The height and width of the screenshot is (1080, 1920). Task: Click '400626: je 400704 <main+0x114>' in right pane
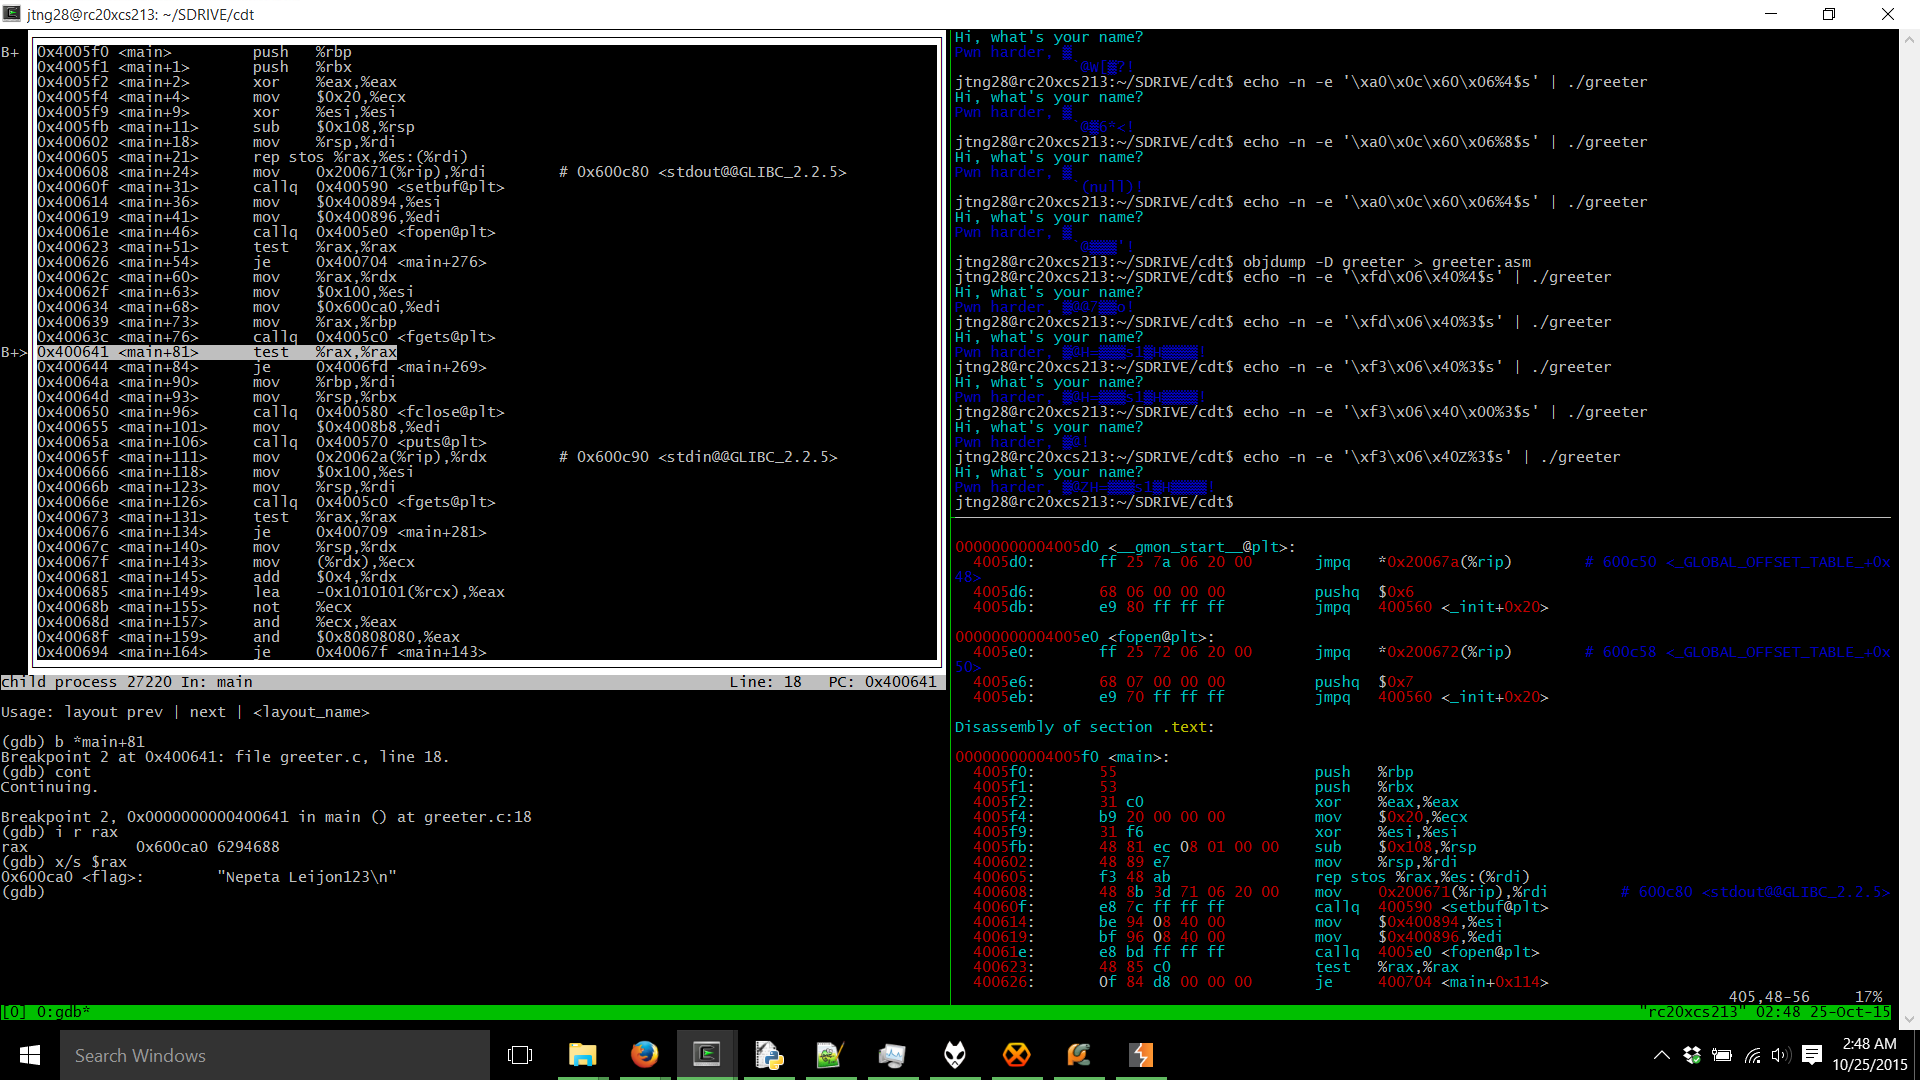click(x=1260, y=982)
